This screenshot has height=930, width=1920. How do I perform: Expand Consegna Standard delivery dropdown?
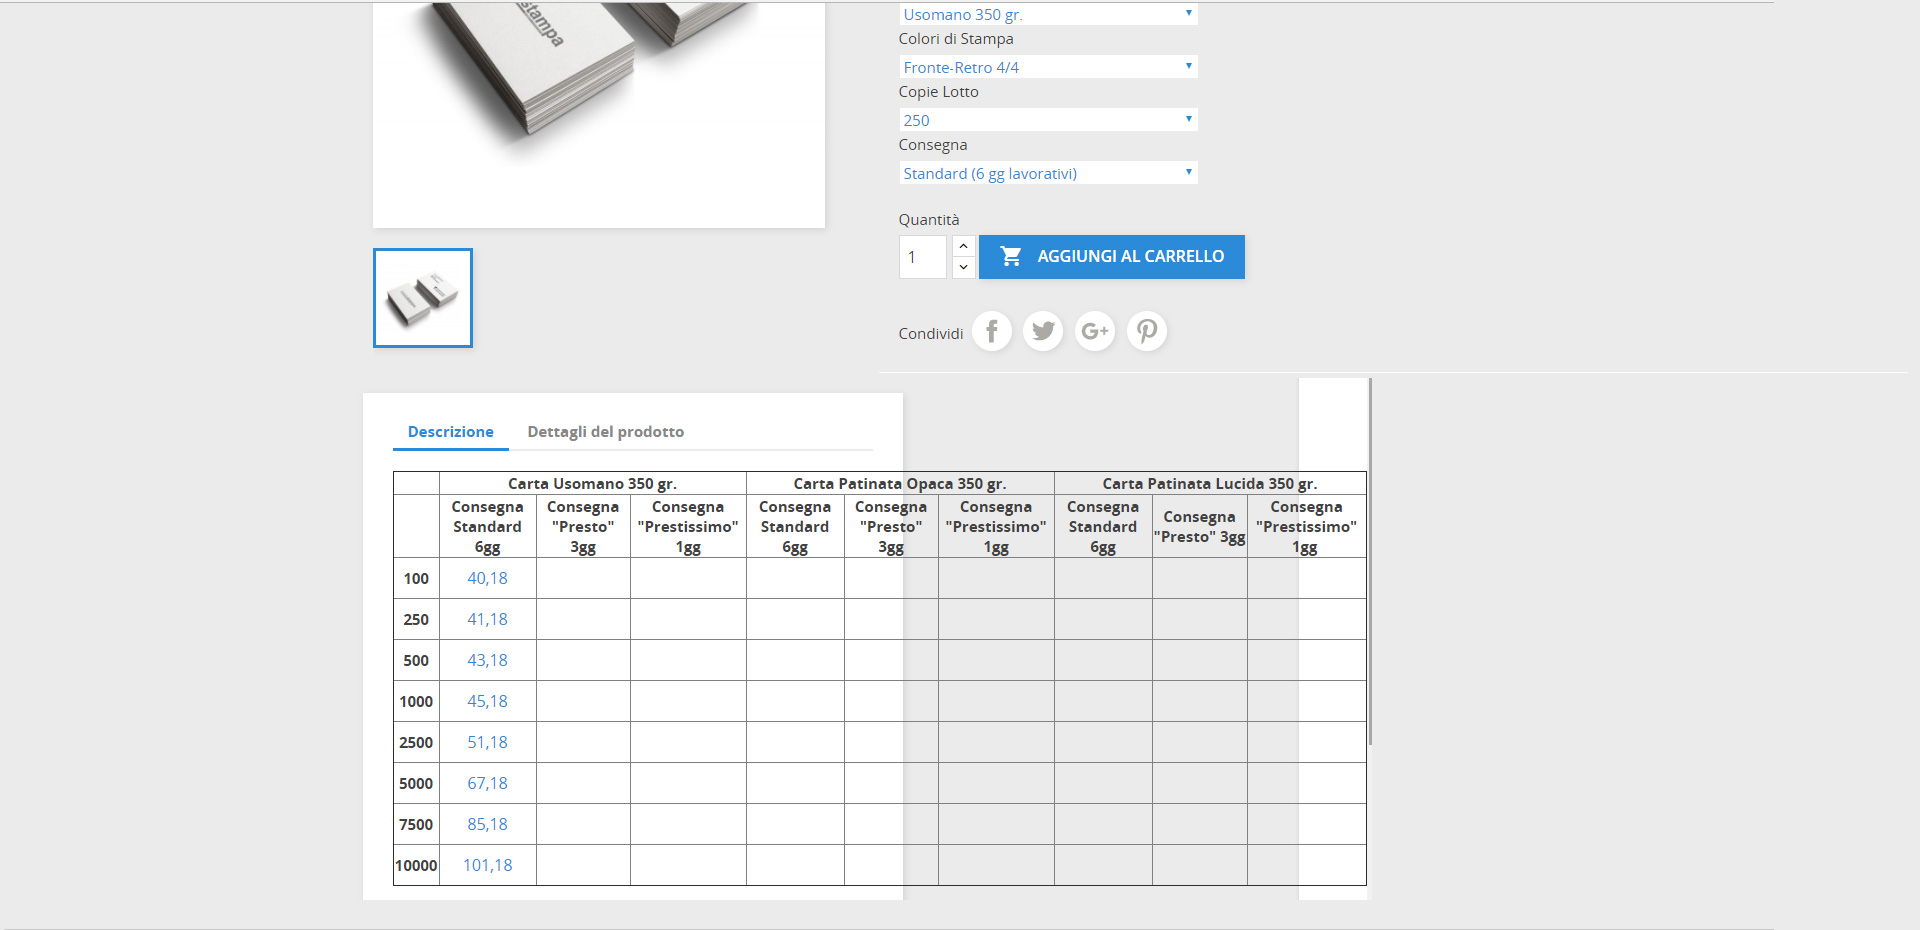[1047, 173]
